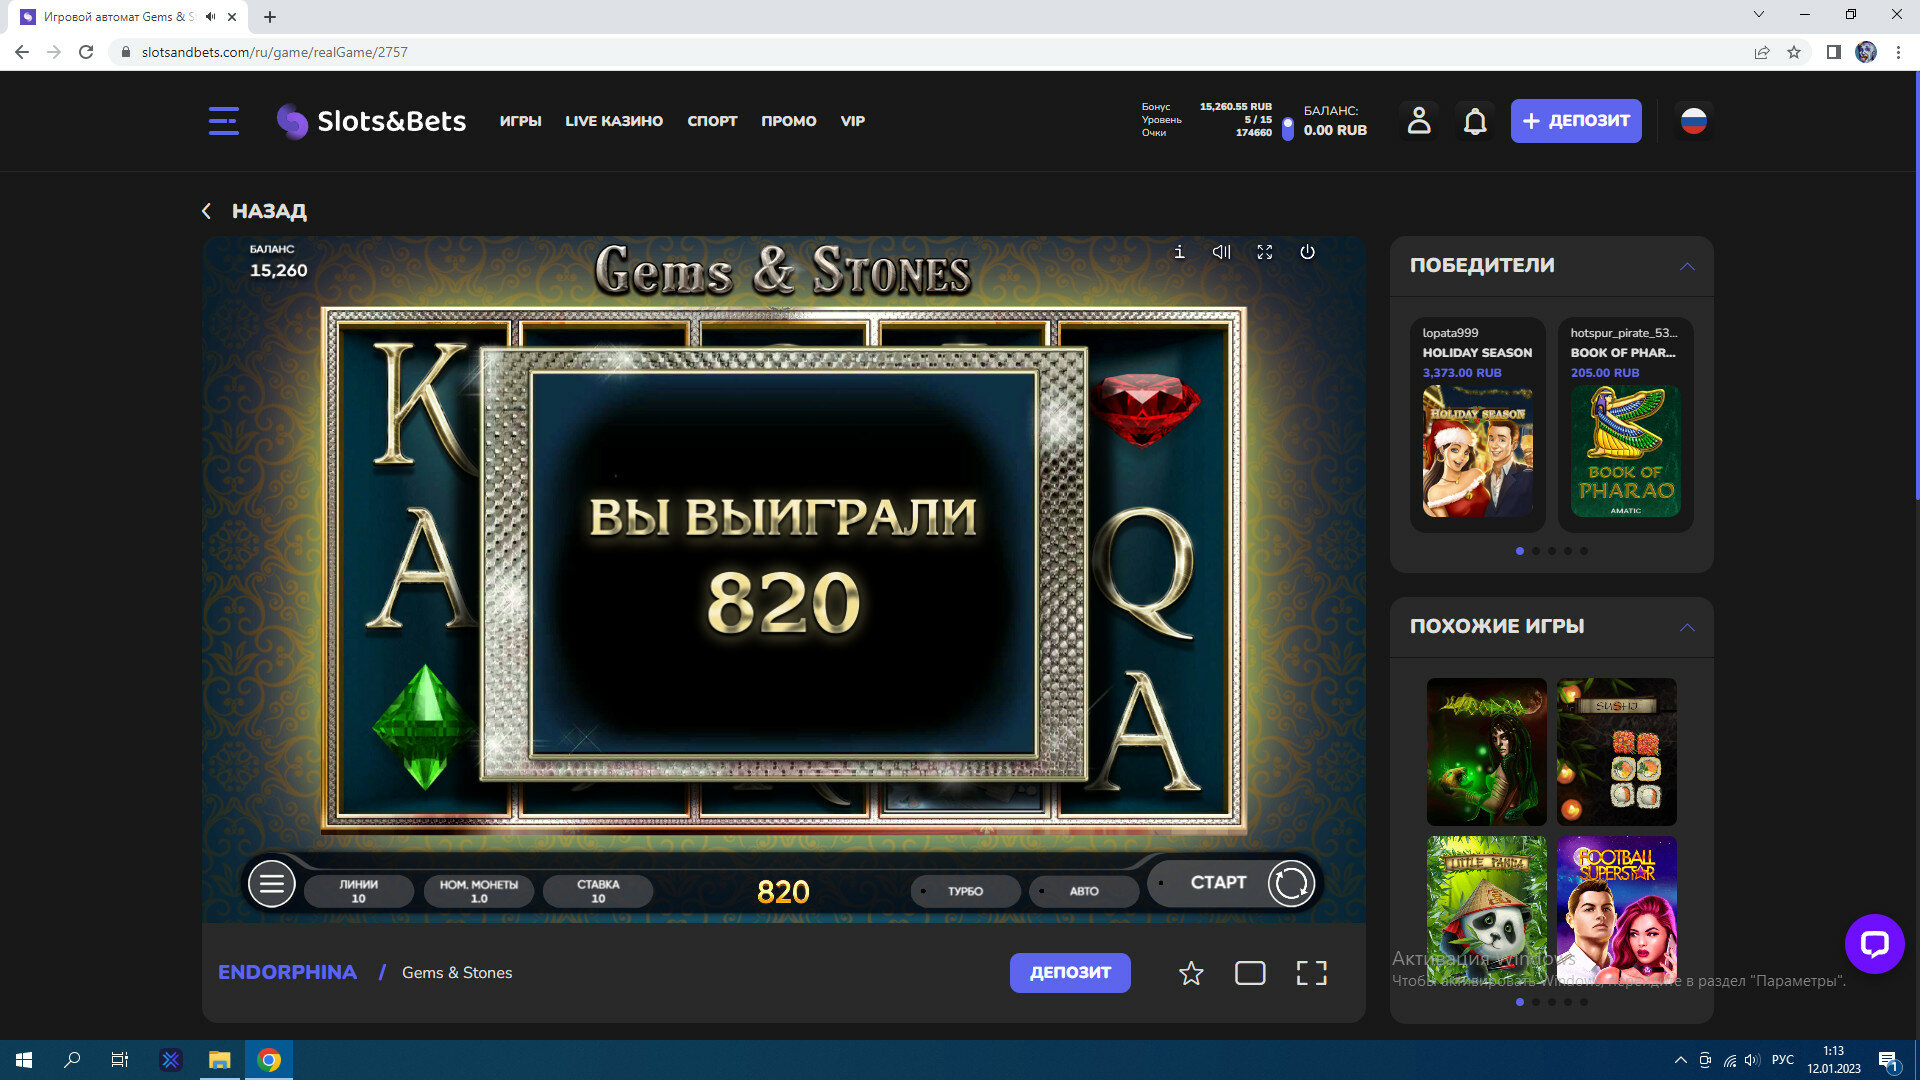Open the live chat bubble icon
This screenshot has width=1920, height=1080.
click(1874, 943)
